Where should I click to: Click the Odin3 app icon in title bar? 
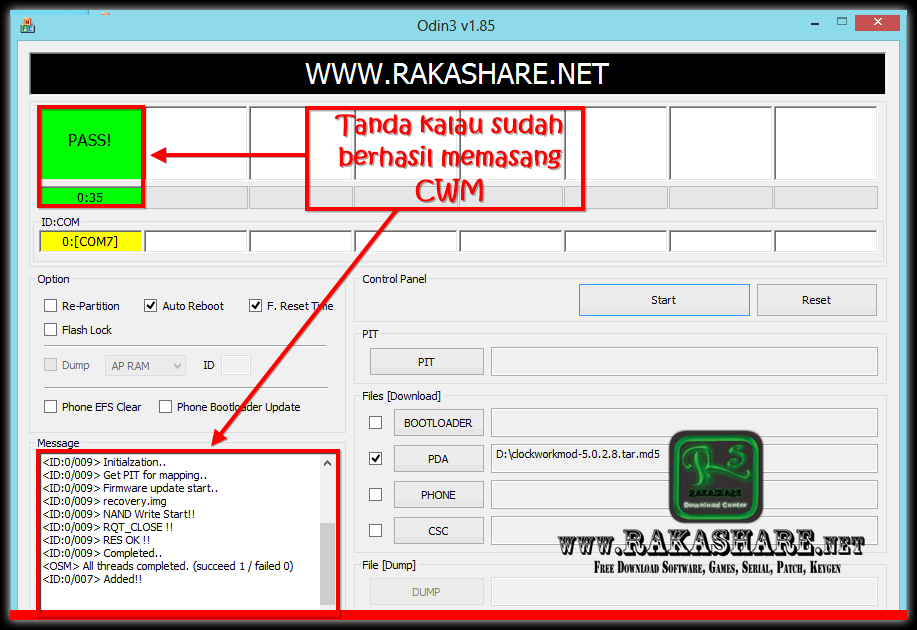[x=27, y=25]
